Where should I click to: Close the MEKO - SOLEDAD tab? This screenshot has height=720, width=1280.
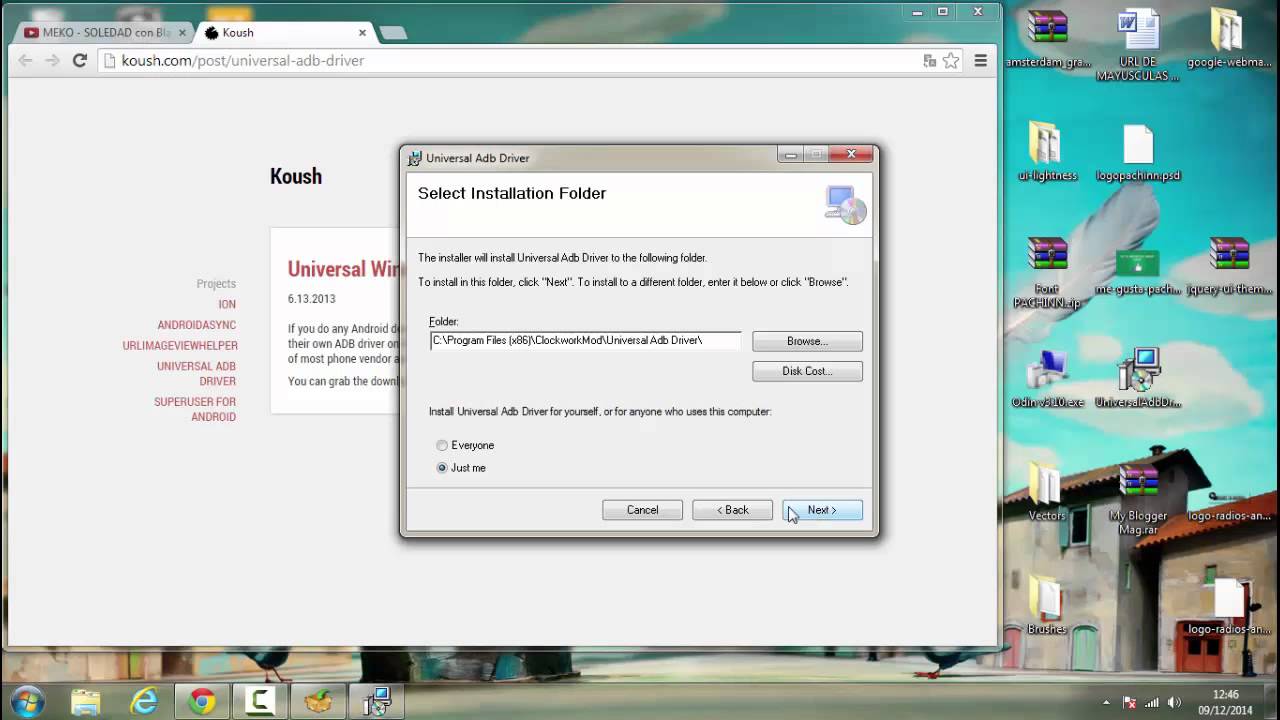182,33
